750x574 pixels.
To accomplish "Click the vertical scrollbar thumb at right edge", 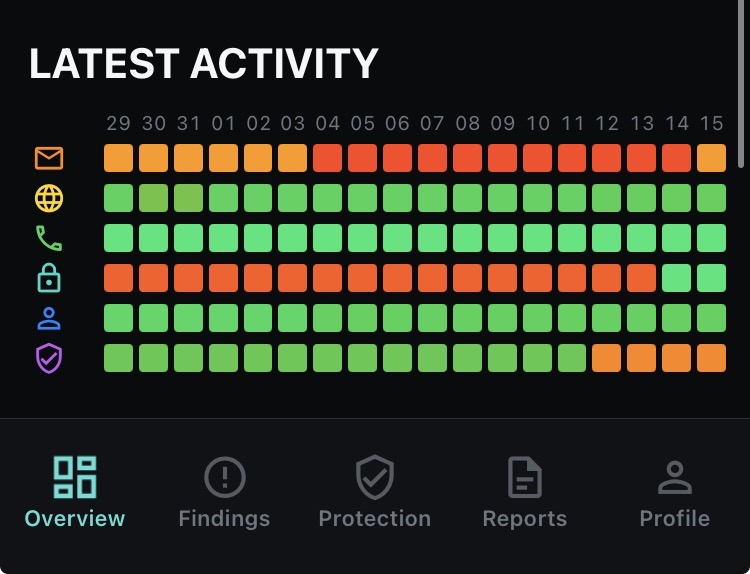I will tap(741, 84).
